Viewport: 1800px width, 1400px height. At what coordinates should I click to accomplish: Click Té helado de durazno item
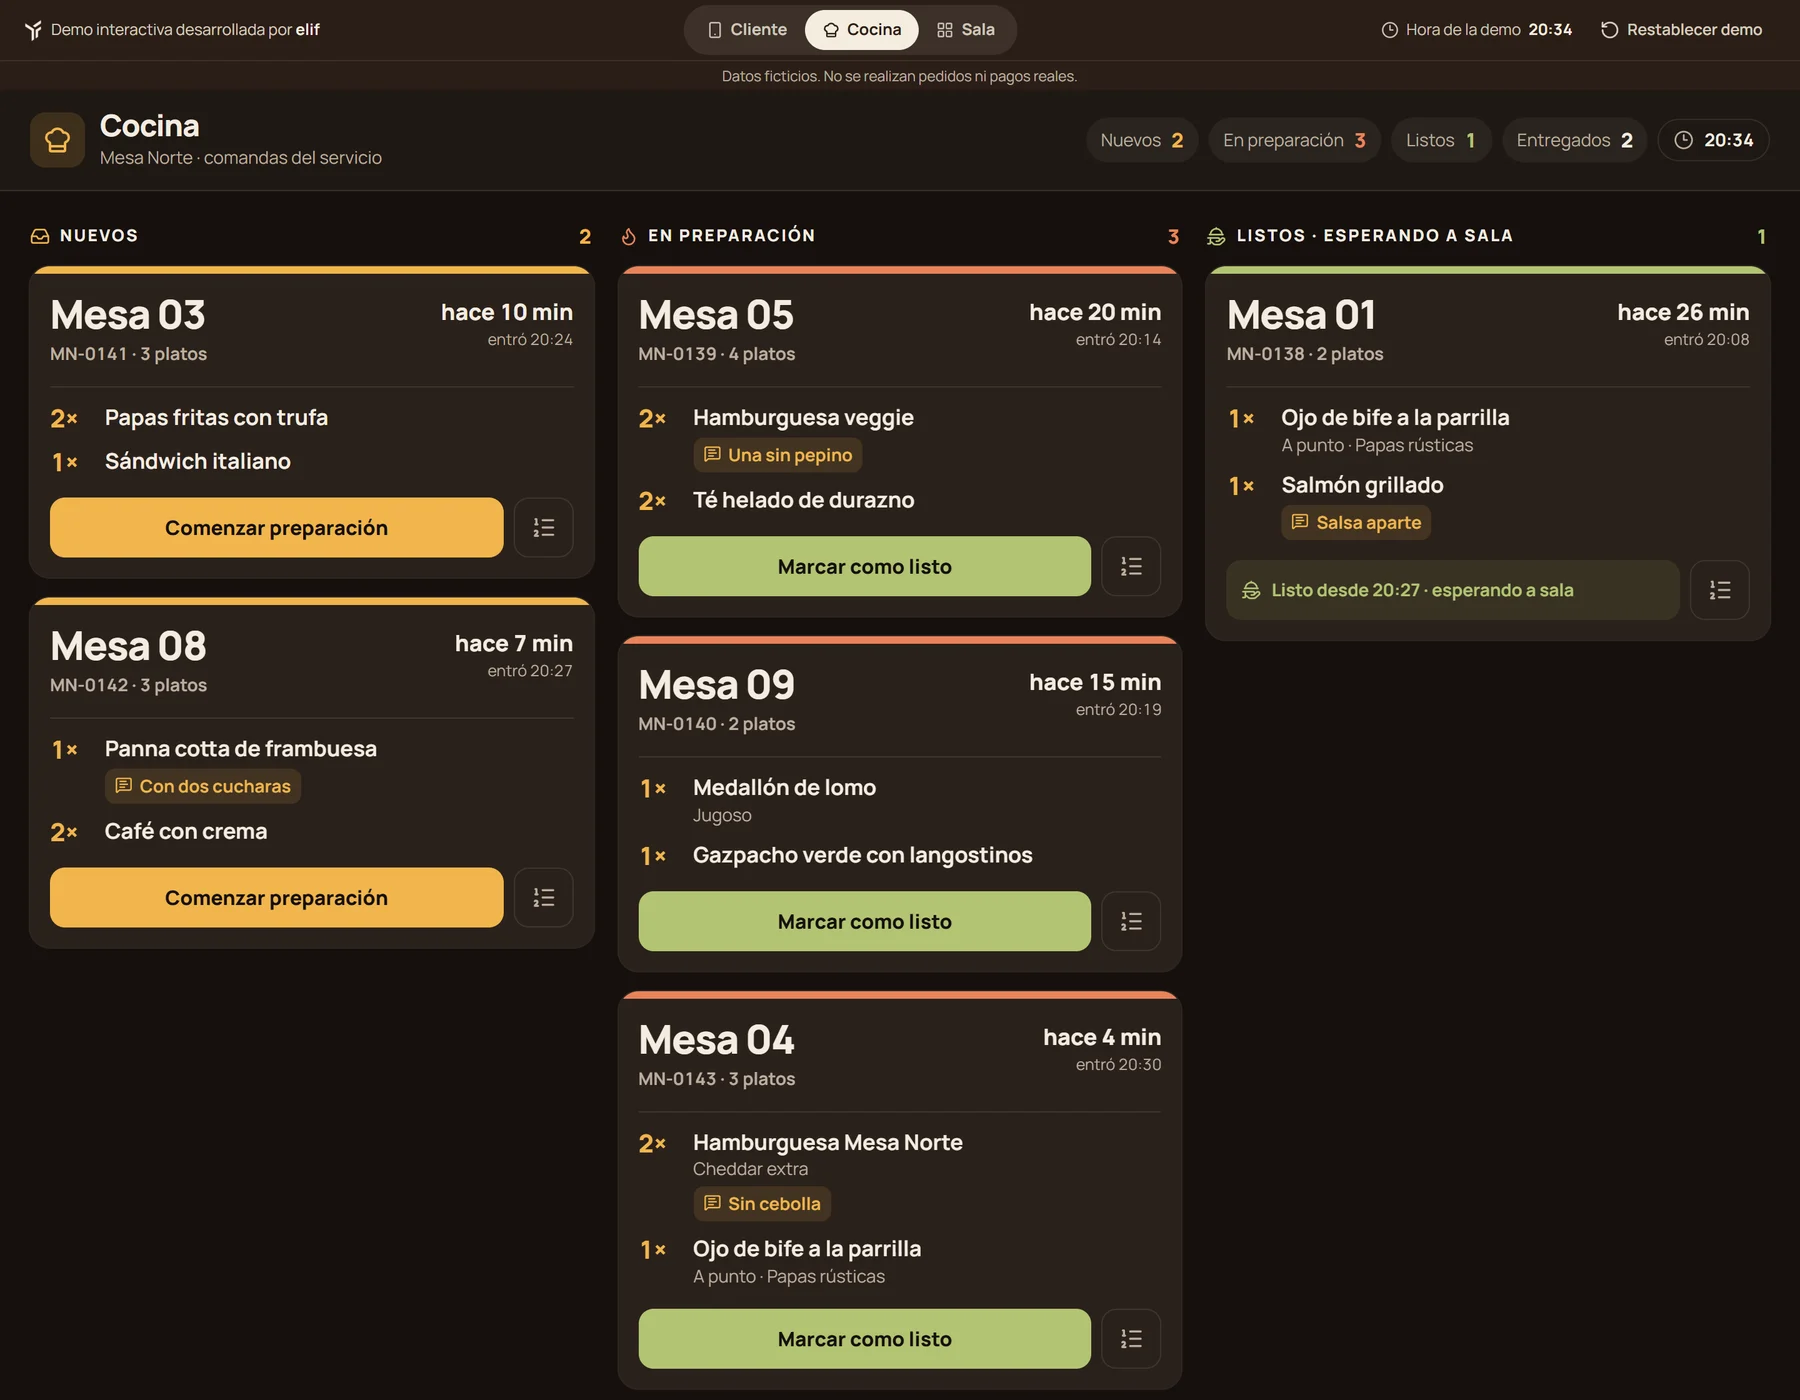pos(803,500)
